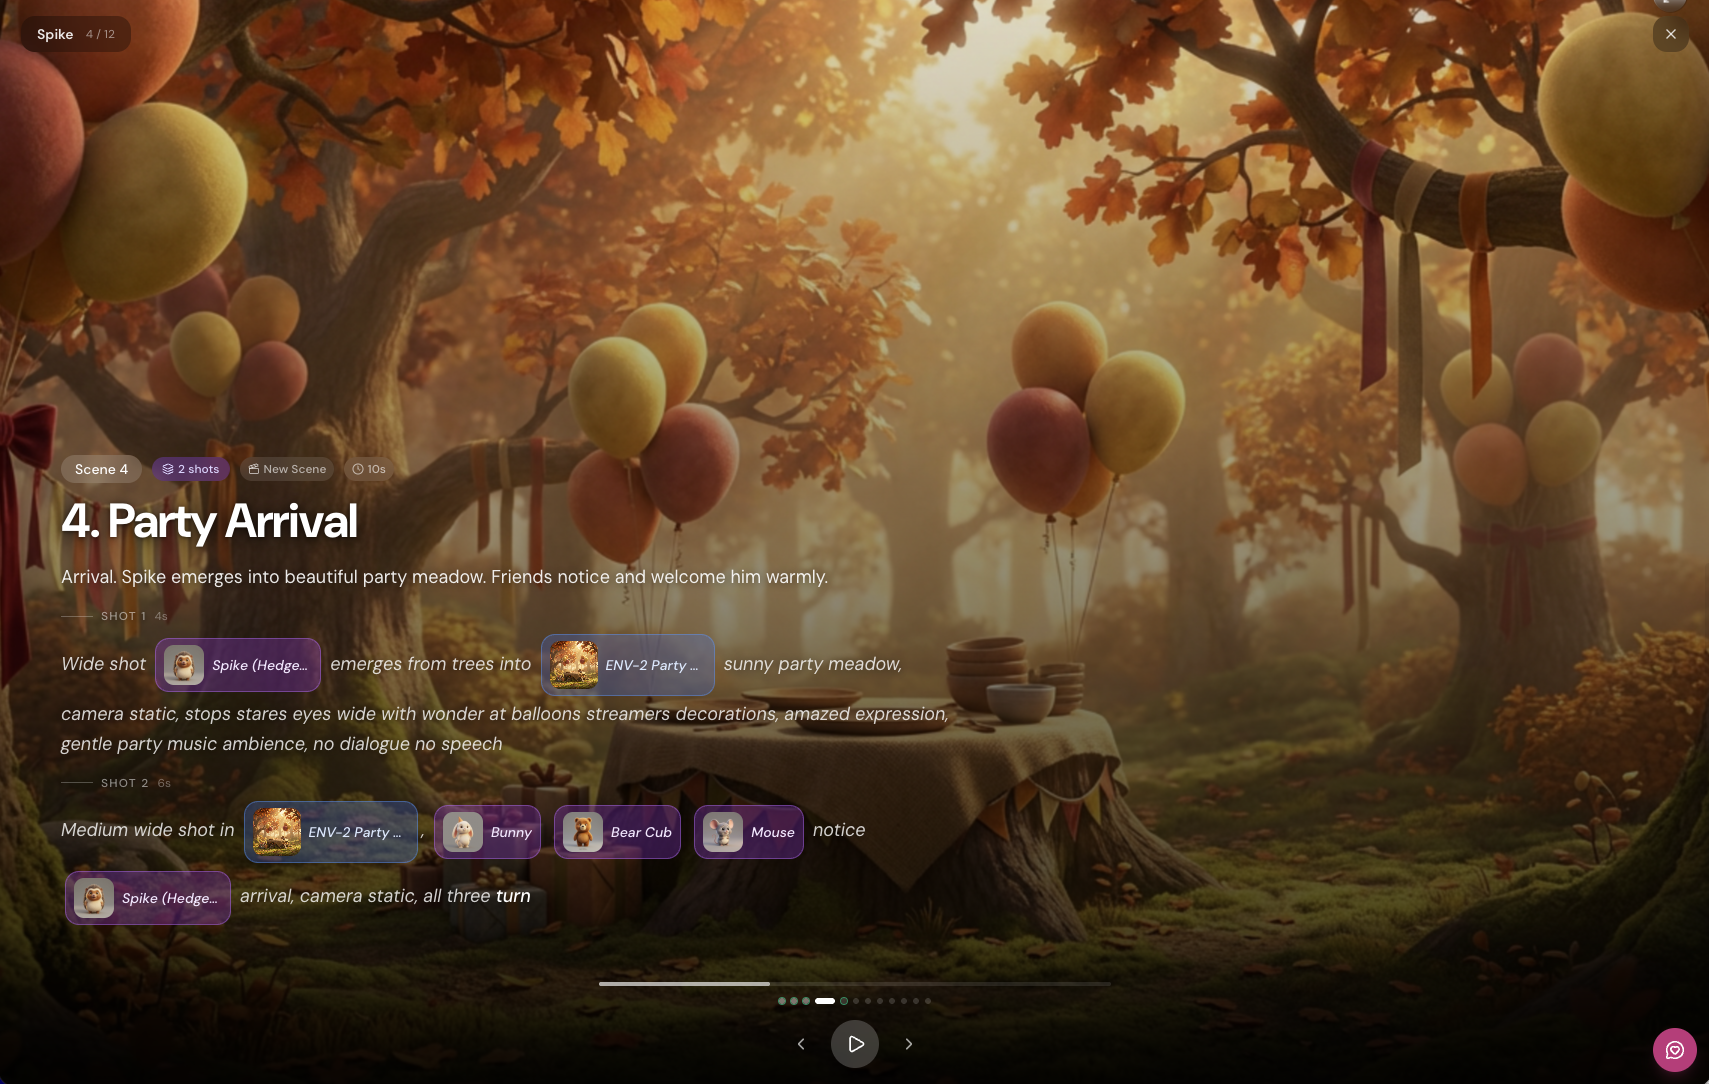The image size is (1709, 1084).
Task: Jump to the first scene pagination dot
Action: click(782, 1001)
